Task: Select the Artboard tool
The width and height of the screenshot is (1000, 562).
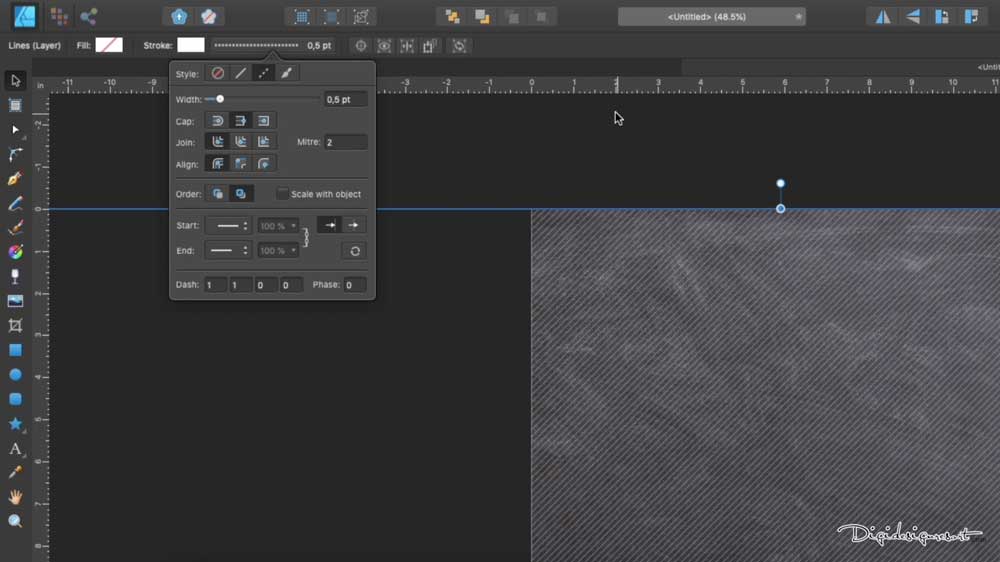Action: click(x=15, y=105)
